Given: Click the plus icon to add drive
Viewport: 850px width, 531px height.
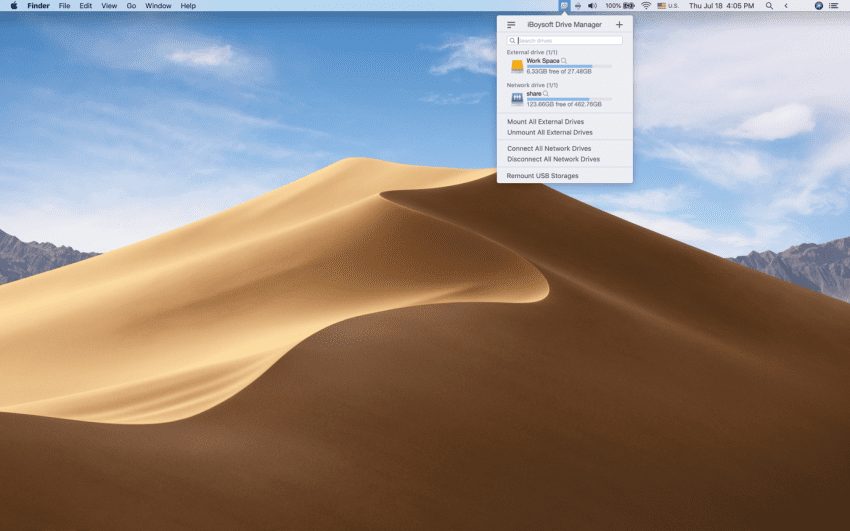Looking at the screenshot, I should click(619, 25).
